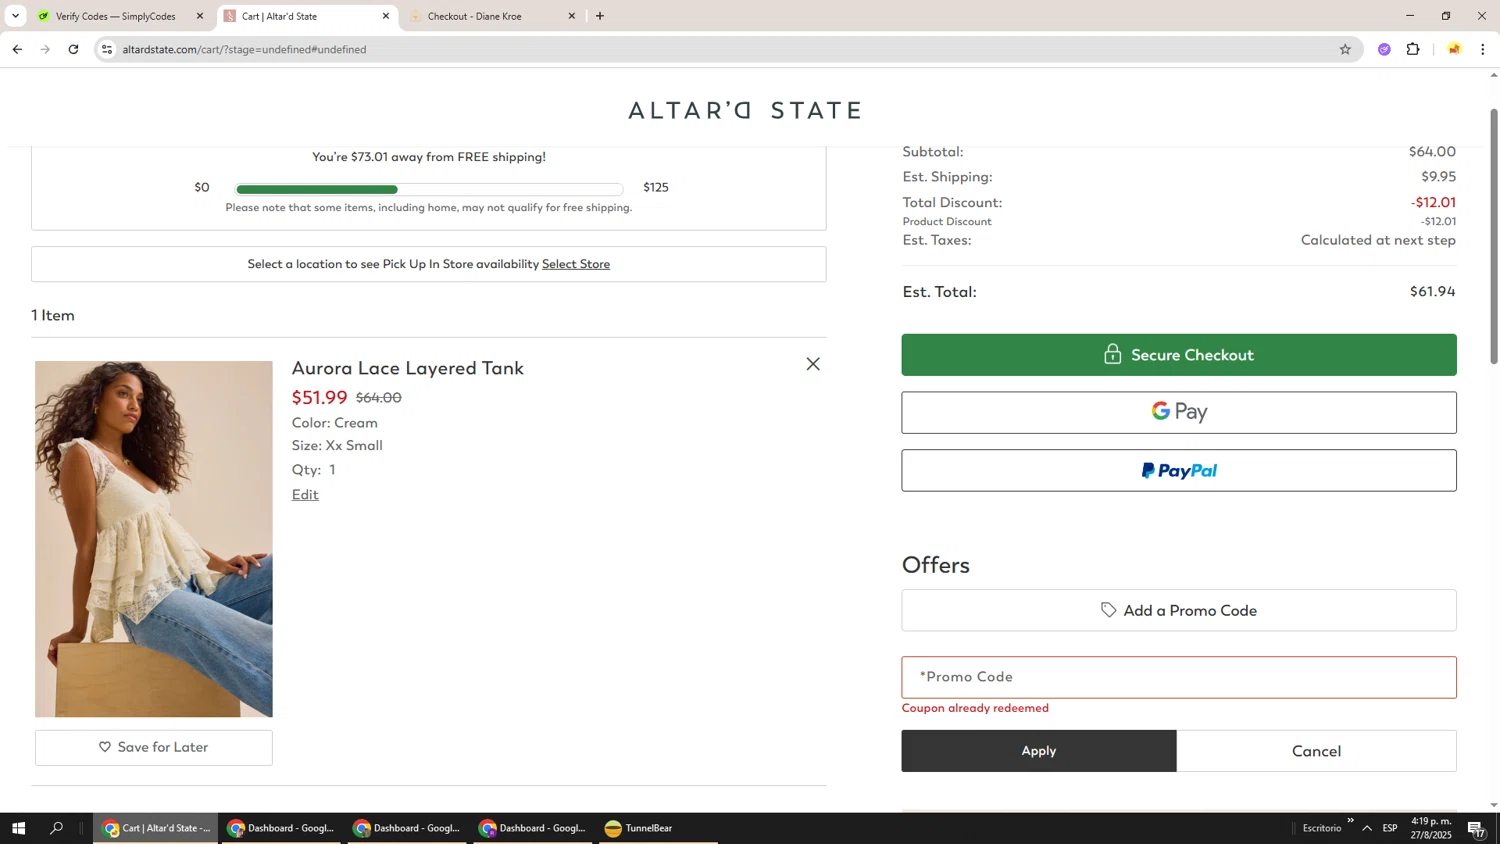This screenshot has width=1500, height=844.
Task: Click the page vertical scrollbar
Action: coord(1494,236)
